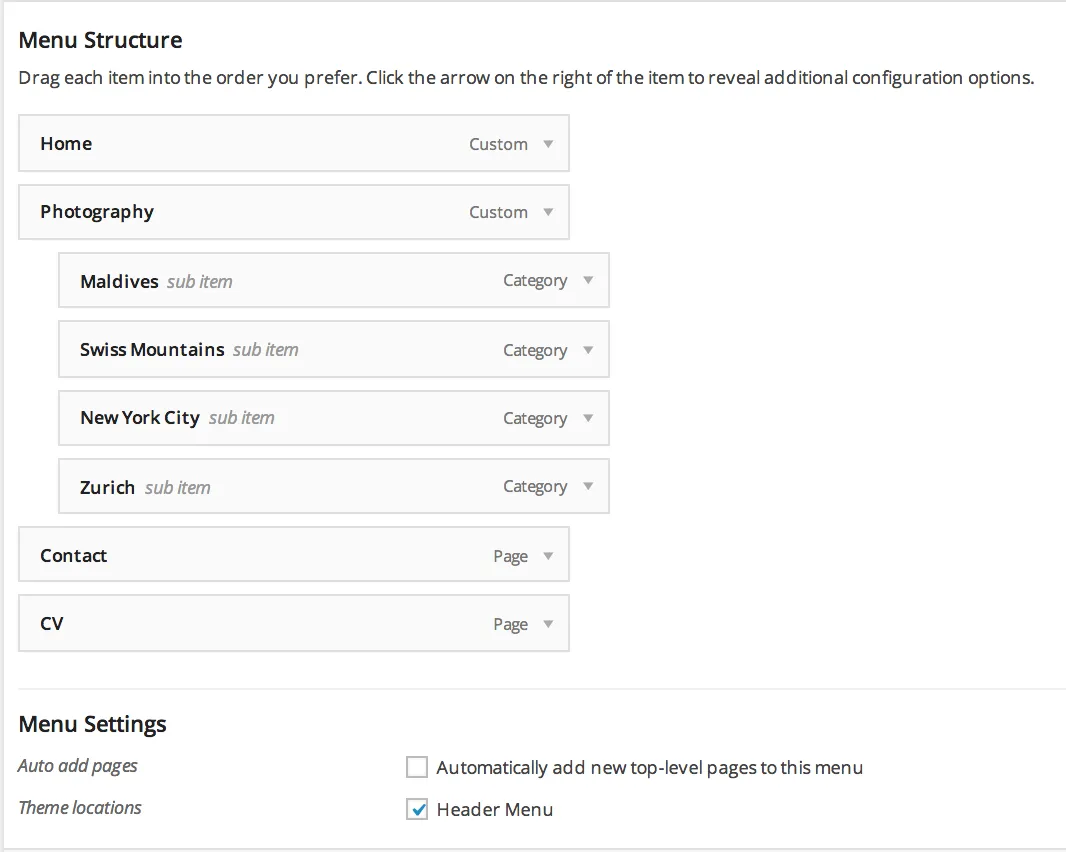Screen dimensions: 1066x852
Task: Expand the Photography item options arrow
Action: 548,212
